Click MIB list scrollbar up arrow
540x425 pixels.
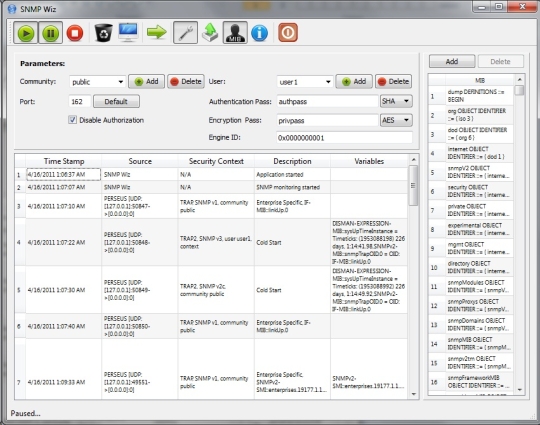coord(520,80)
